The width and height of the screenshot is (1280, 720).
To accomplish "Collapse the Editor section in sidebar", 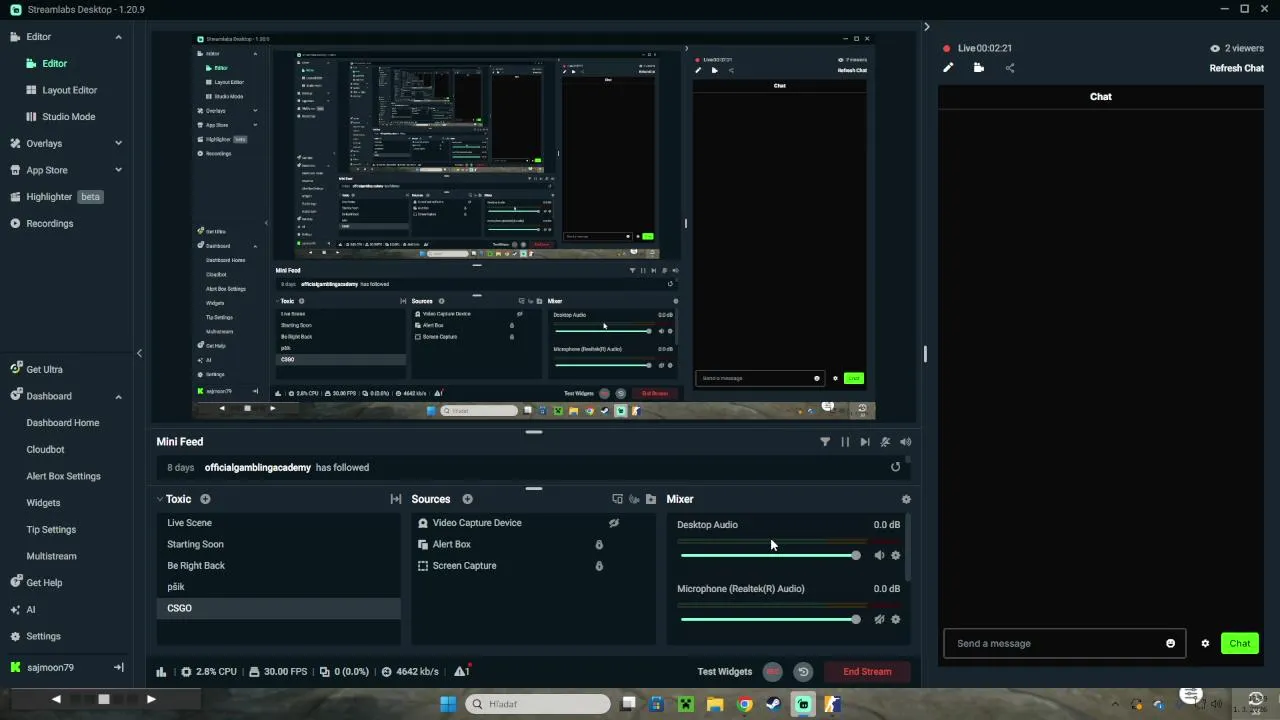I will coord(118,37).
